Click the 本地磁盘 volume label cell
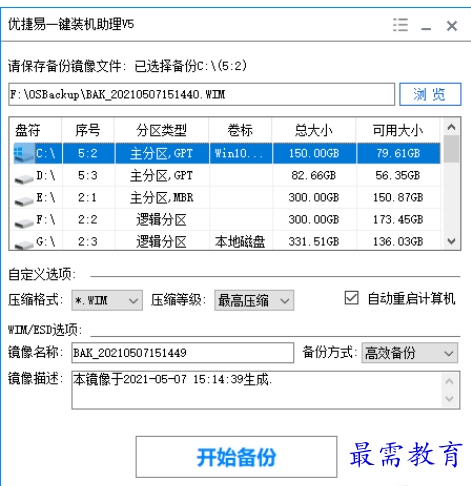 [241, 241]
